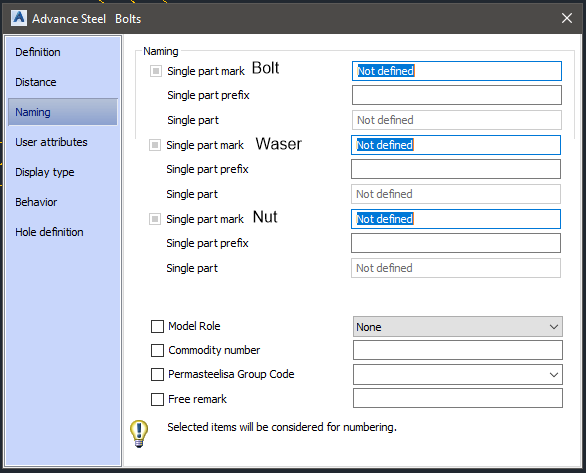The height and width of the screenshot is (473, 586).
Task: Click the Free remark text field
Action: pyautogui.click(x=457, y=398)
